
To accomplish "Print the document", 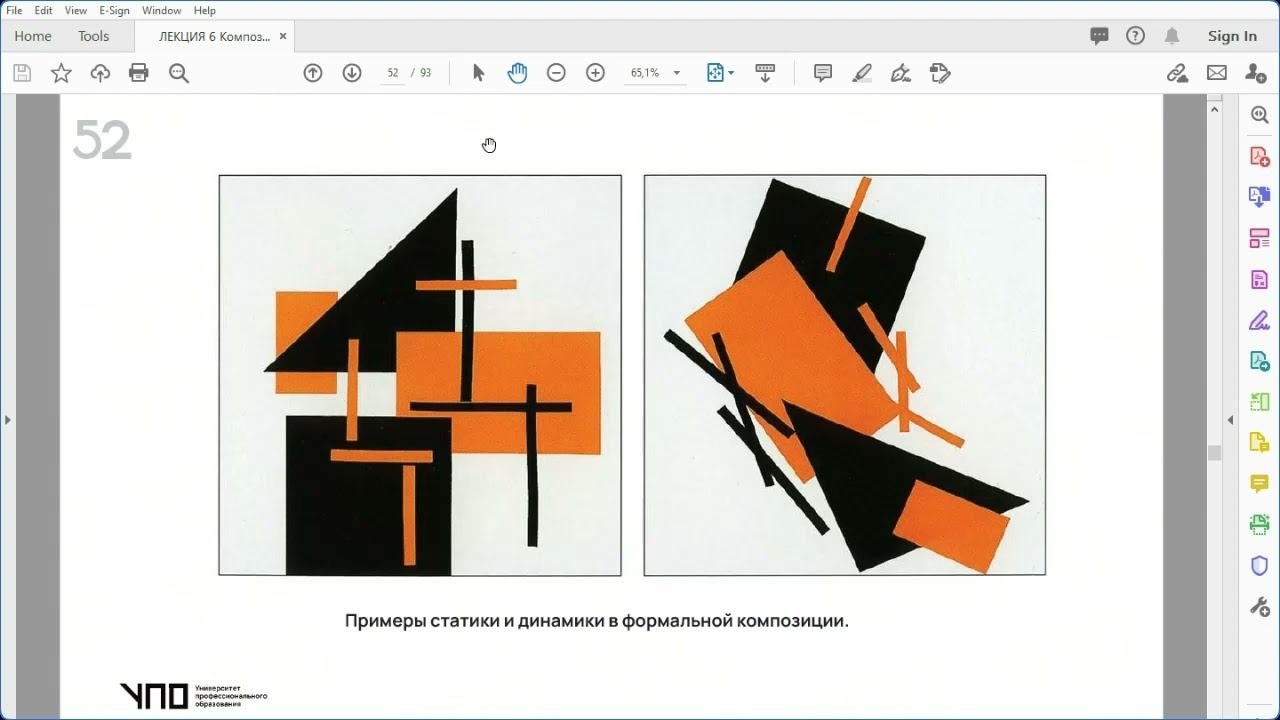I will point(139,73).
